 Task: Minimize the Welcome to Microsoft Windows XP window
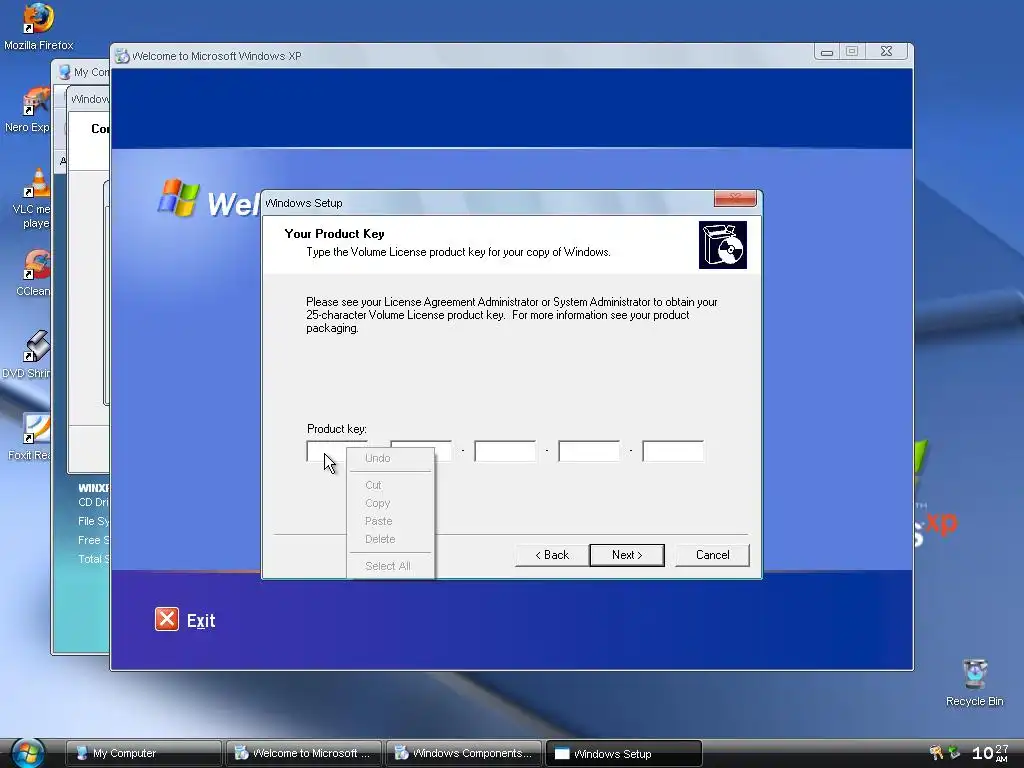coord(827,52)
